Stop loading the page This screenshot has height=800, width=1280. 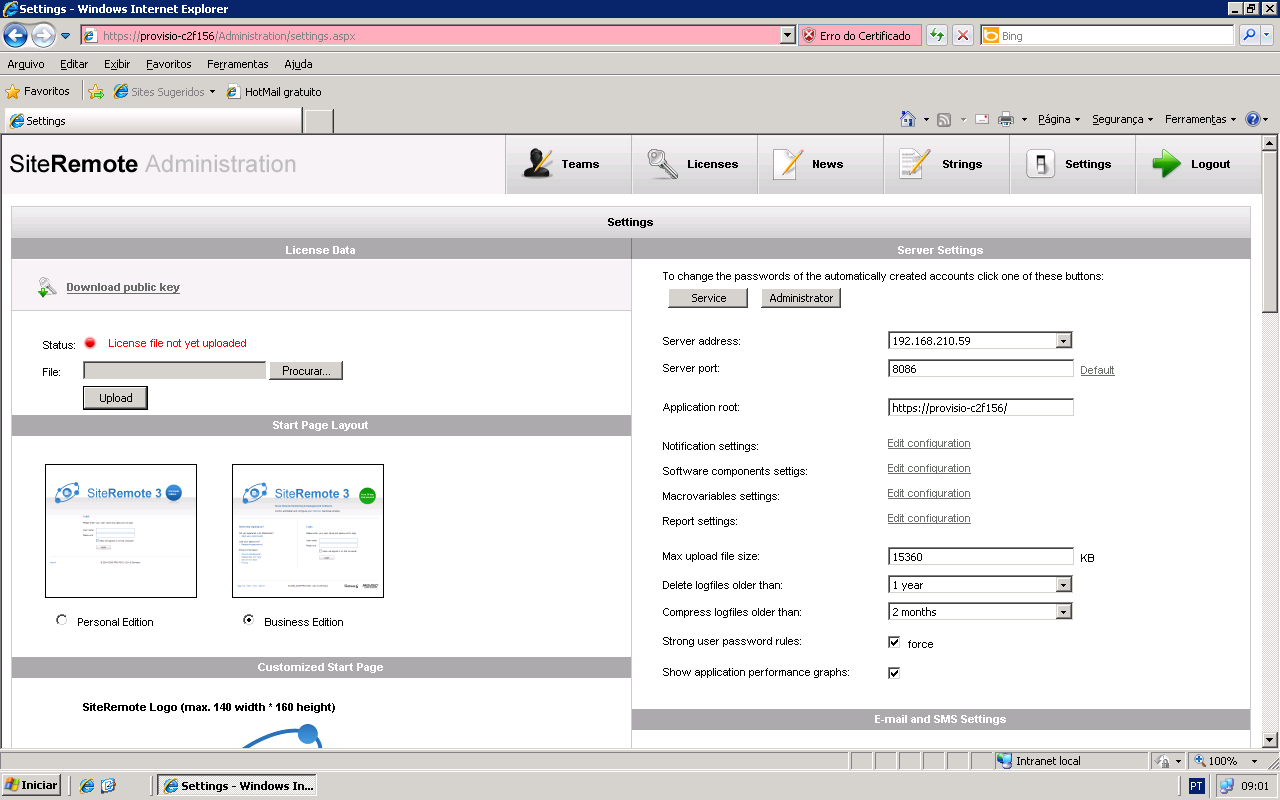pos(962,36)
